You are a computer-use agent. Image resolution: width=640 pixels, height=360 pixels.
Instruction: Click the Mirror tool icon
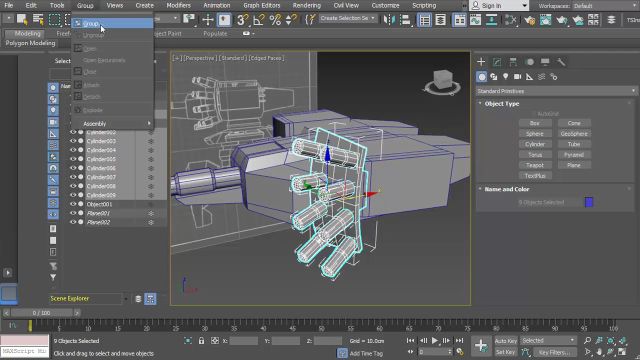coord(389,19)
